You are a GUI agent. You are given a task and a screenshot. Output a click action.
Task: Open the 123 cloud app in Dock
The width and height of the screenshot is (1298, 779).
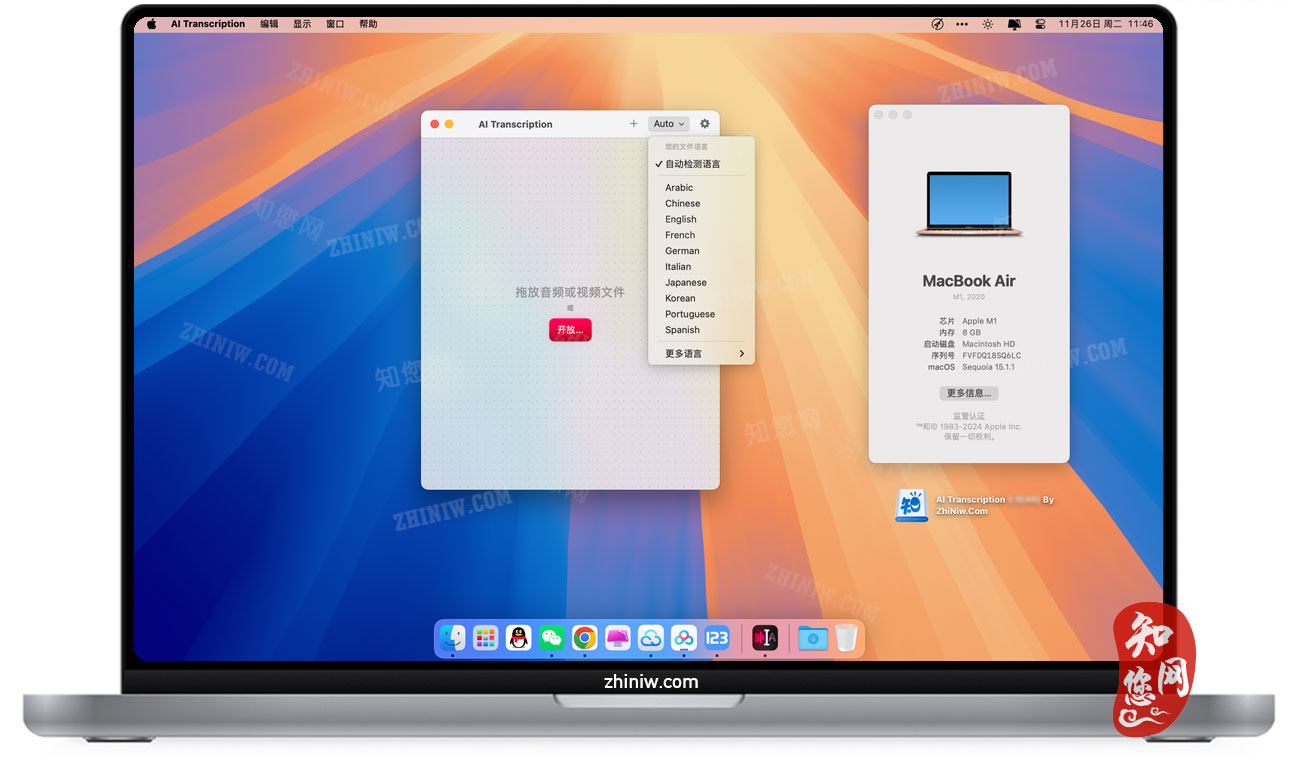(717, 638)
